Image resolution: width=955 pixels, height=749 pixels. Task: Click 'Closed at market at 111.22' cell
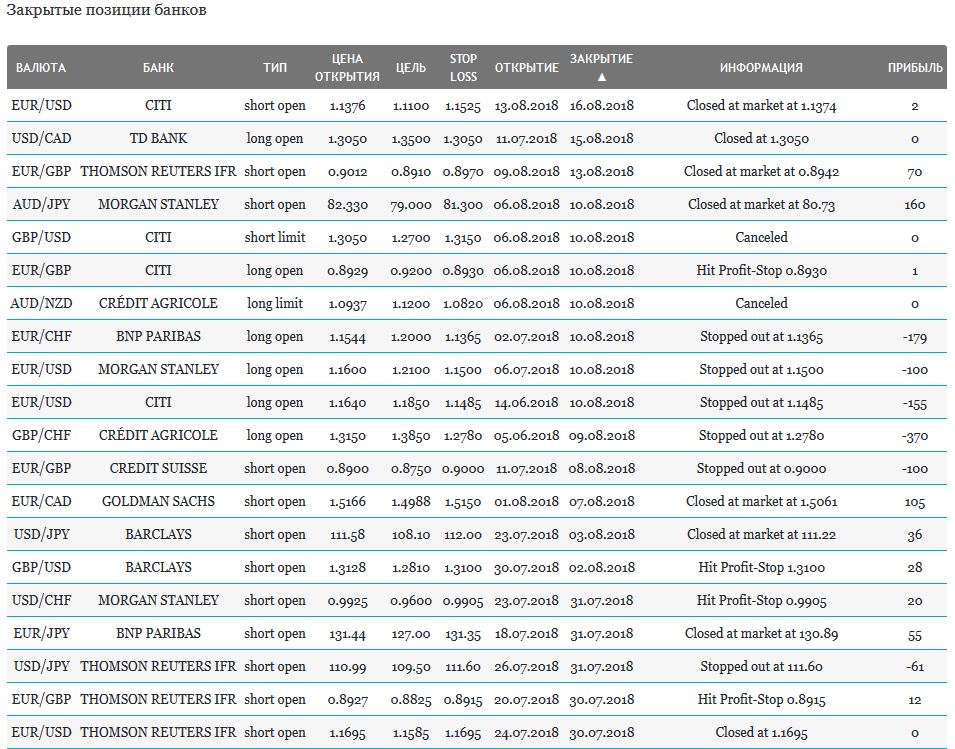(x=761, y=535)
